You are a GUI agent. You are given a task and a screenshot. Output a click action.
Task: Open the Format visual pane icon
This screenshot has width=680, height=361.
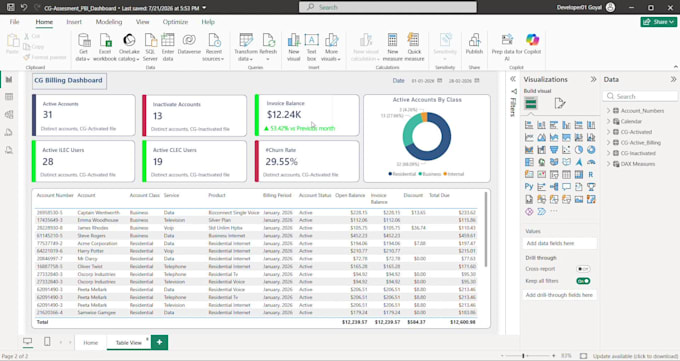click(x=560, y=103)
